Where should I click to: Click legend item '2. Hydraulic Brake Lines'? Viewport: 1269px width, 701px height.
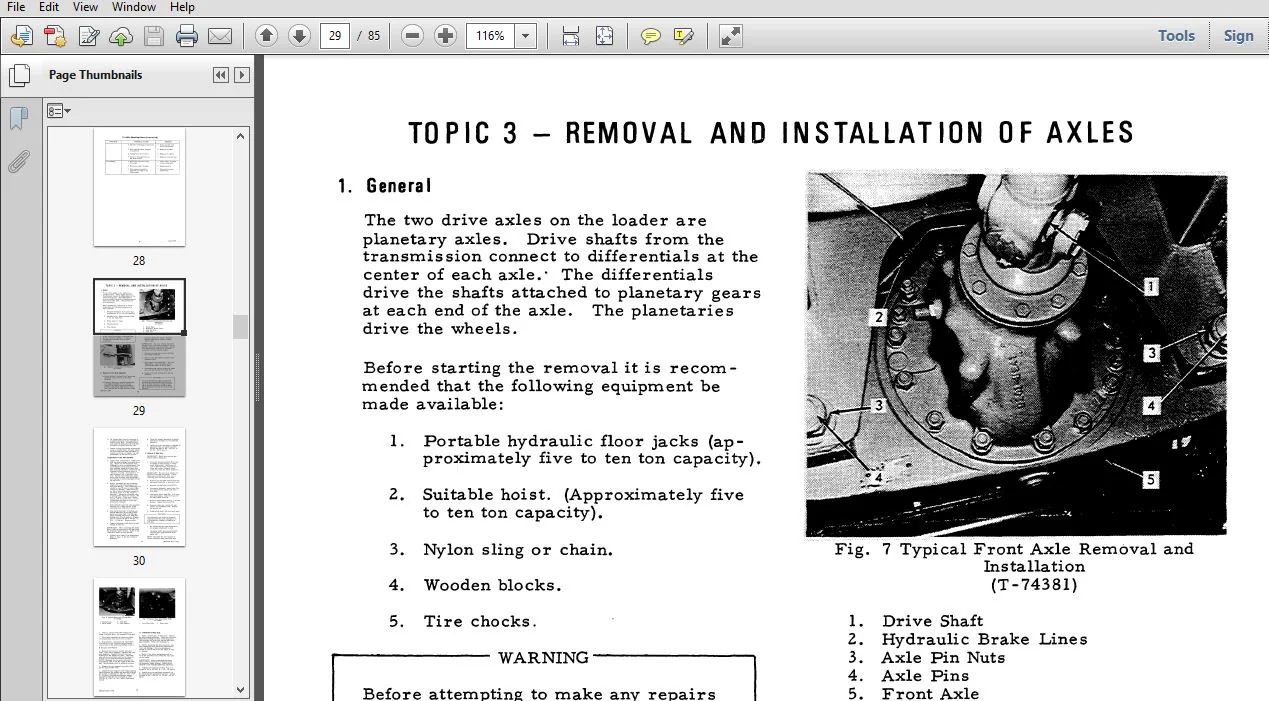click(967, 639)
